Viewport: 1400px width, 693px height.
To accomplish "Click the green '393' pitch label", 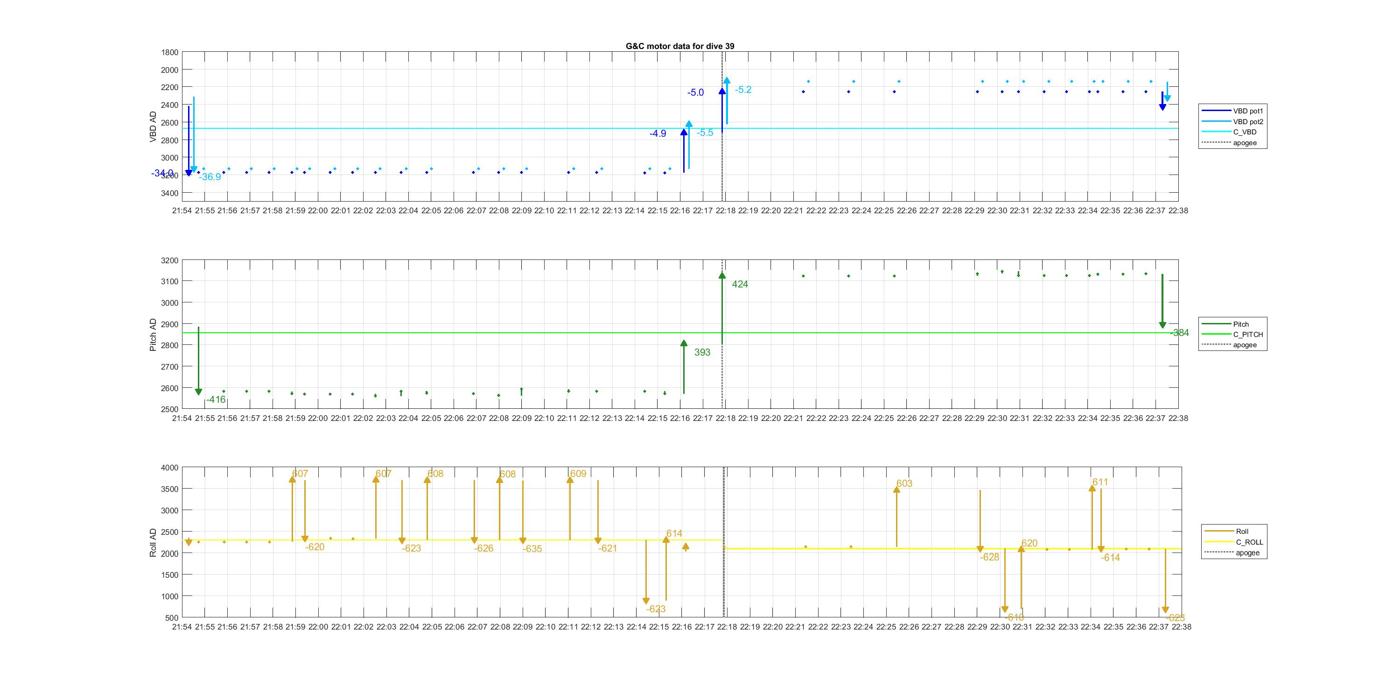I will coord(702,352).
